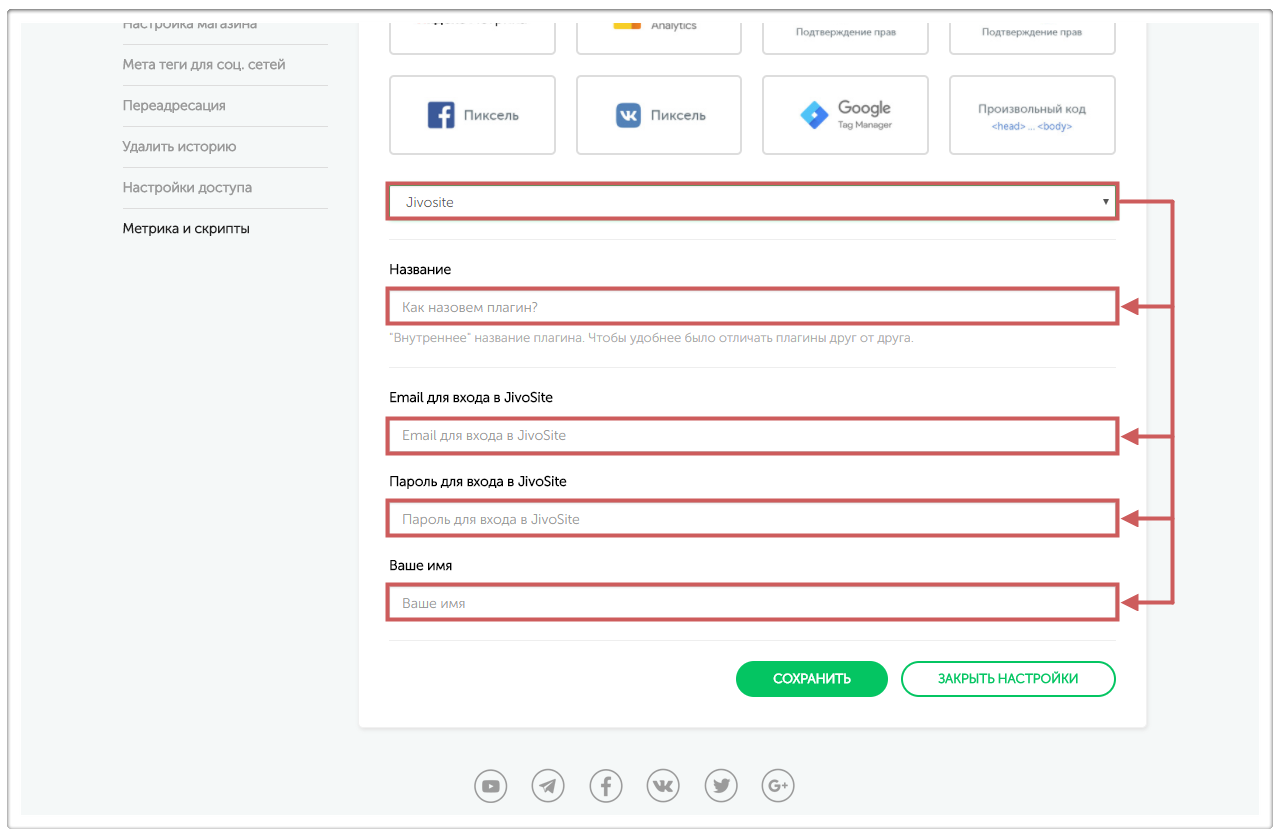Select the Google Tag Manager tile
Viewport: 1280px width, 837px height.
[845, 115]
